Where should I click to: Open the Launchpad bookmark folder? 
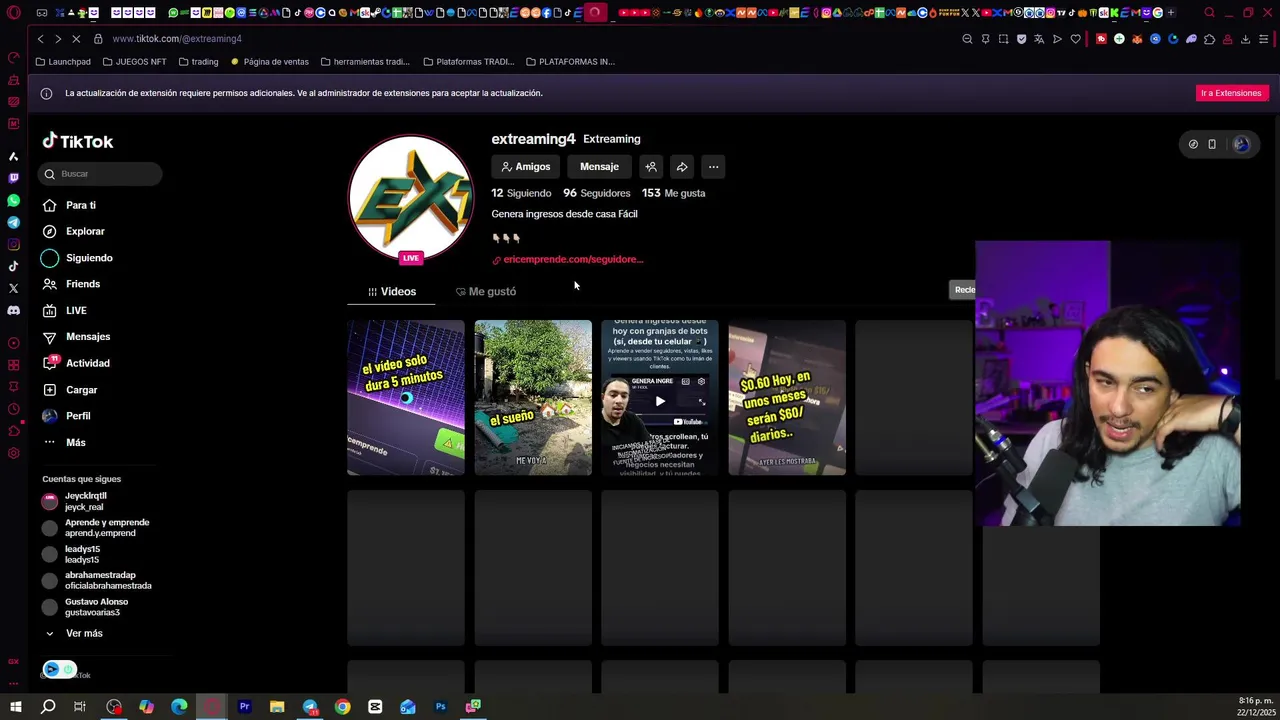[x=62, y=62]
